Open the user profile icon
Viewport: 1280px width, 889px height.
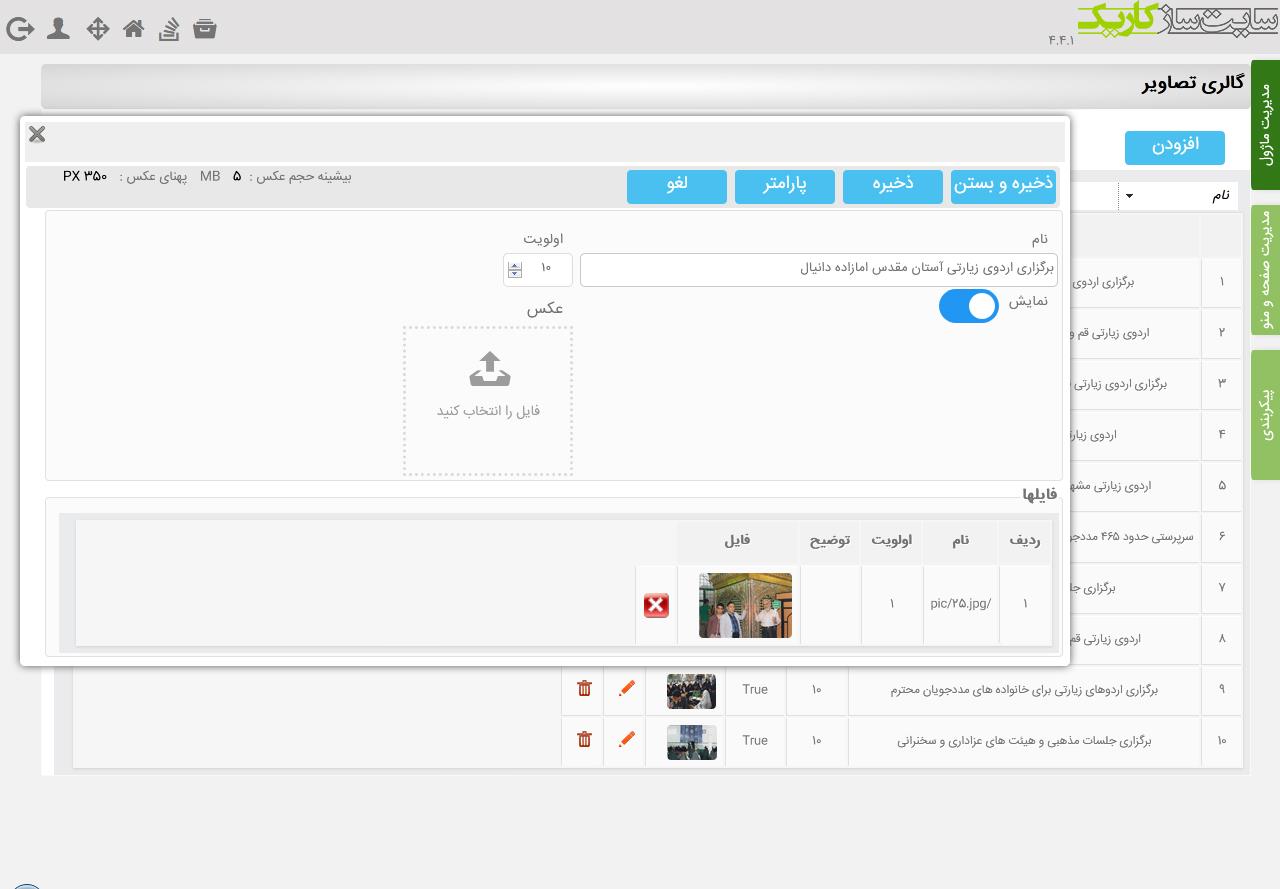click(58, 28)
